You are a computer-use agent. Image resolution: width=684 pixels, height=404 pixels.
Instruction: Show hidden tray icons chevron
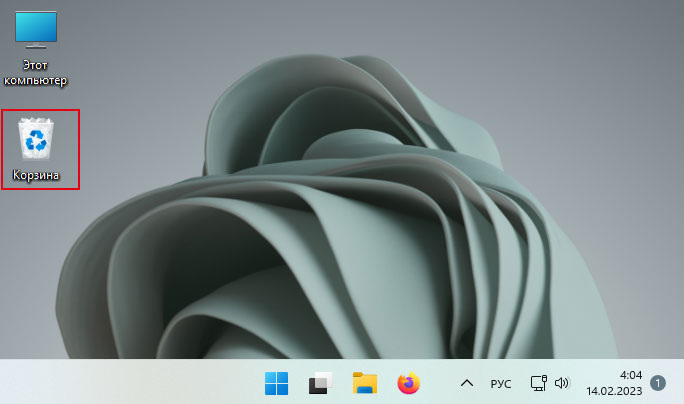467,383
